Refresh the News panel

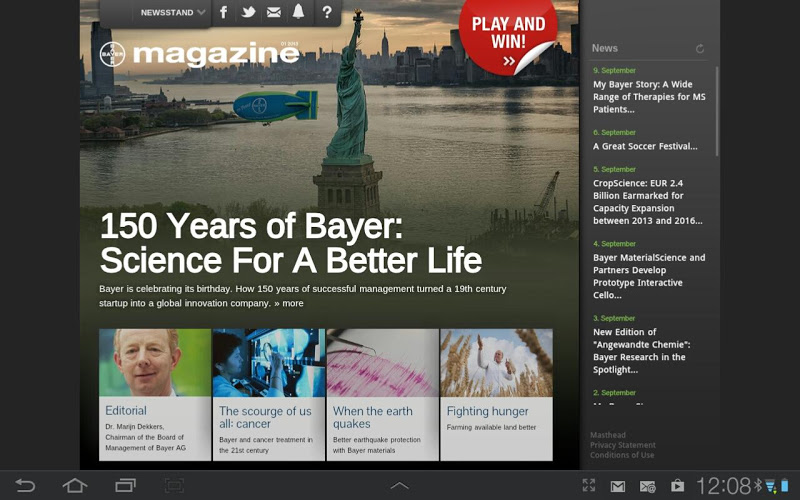[700, 48]
